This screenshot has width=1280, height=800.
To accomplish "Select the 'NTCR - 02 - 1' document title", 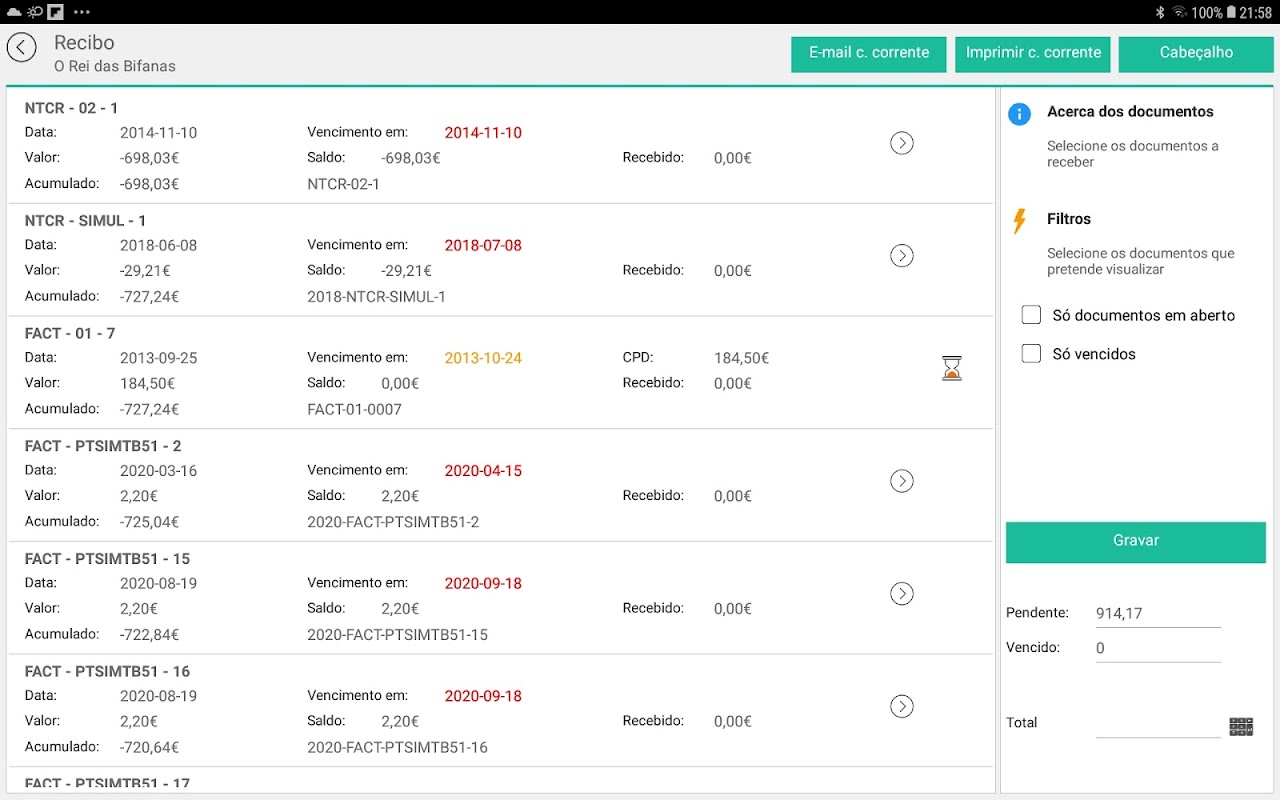I will 71,108.
